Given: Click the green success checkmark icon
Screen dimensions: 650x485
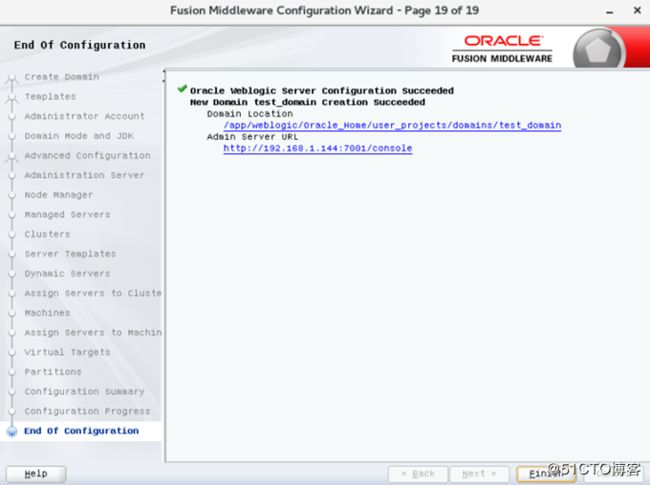Looking at the screenshot, I should (182, 89).
